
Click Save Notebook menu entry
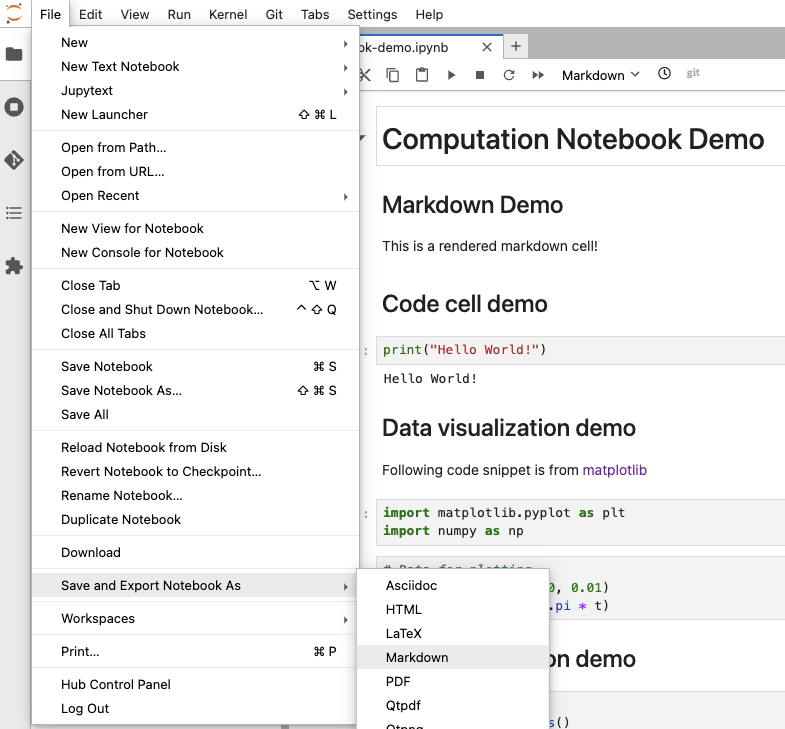tap(195, 367)
